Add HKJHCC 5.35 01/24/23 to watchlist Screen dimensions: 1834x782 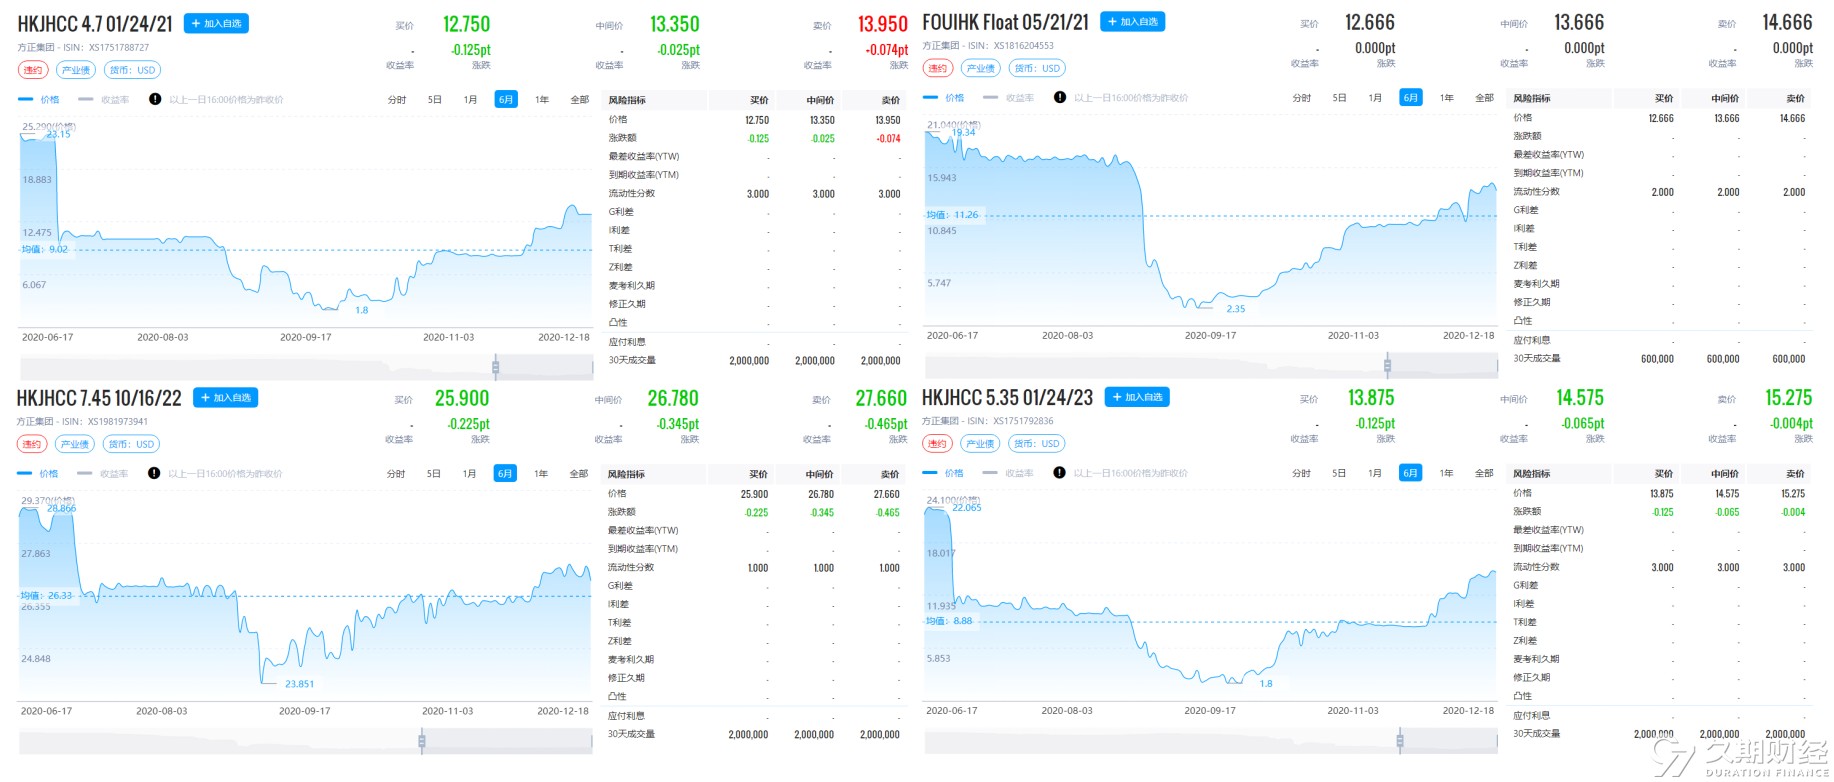coord(1138,397)
